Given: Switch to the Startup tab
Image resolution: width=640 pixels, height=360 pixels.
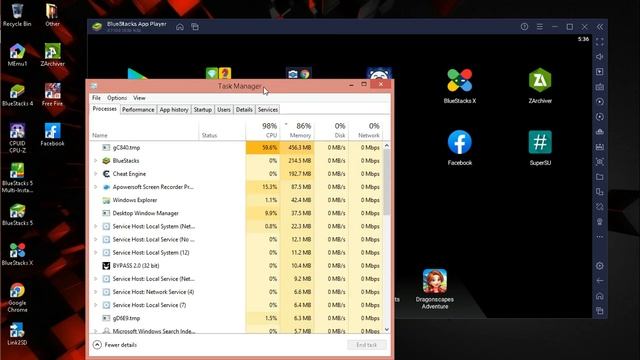Looking at the screenshot, I should tap(203, 110).
